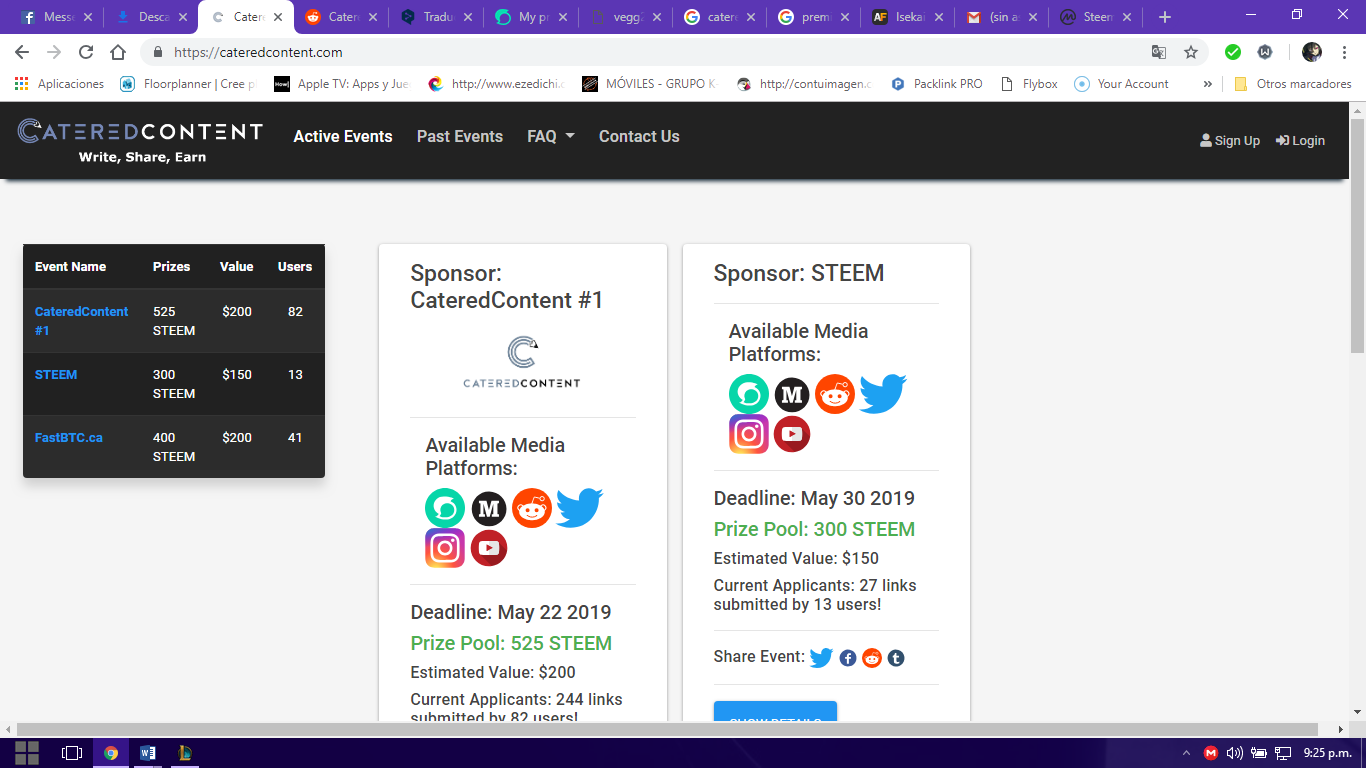Close the Reddit browser tab
The image size is (1366, 768).
[373, 17]
